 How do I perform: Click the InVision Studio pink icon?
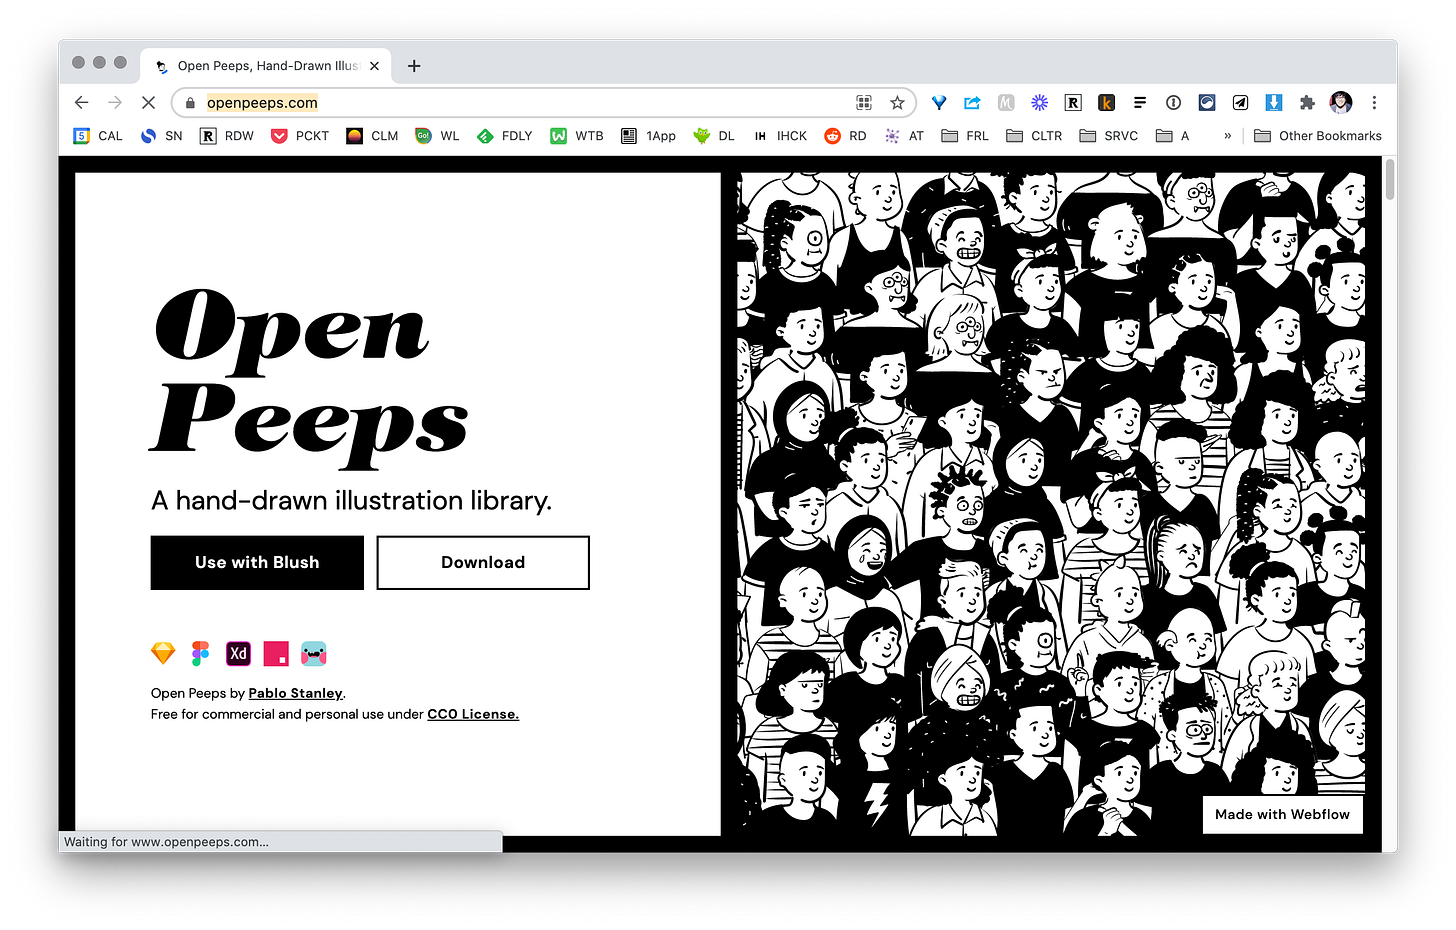pyautogui.click(x=276, y=654)
